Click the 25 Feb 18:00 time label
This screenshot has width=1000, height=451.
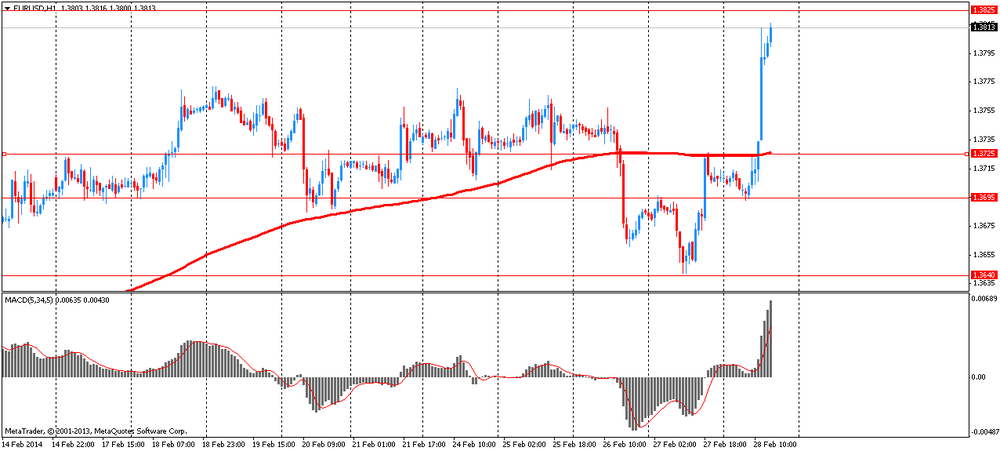[x=575, y=443]
